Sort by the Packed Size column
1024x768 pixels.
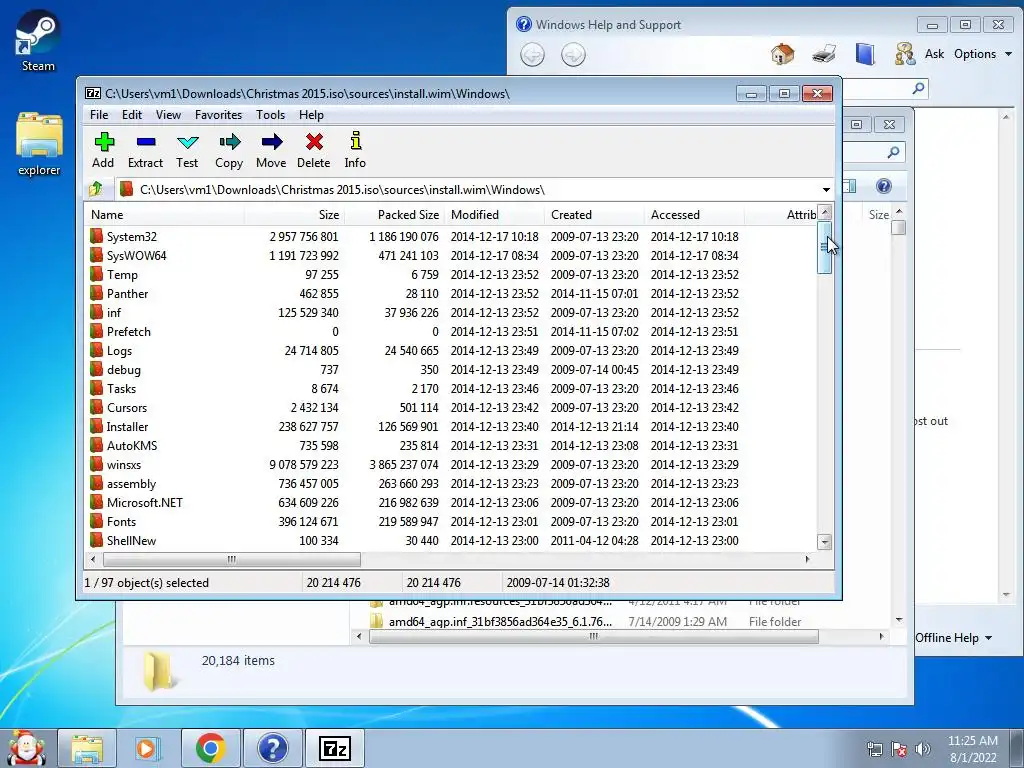[394, 215]
